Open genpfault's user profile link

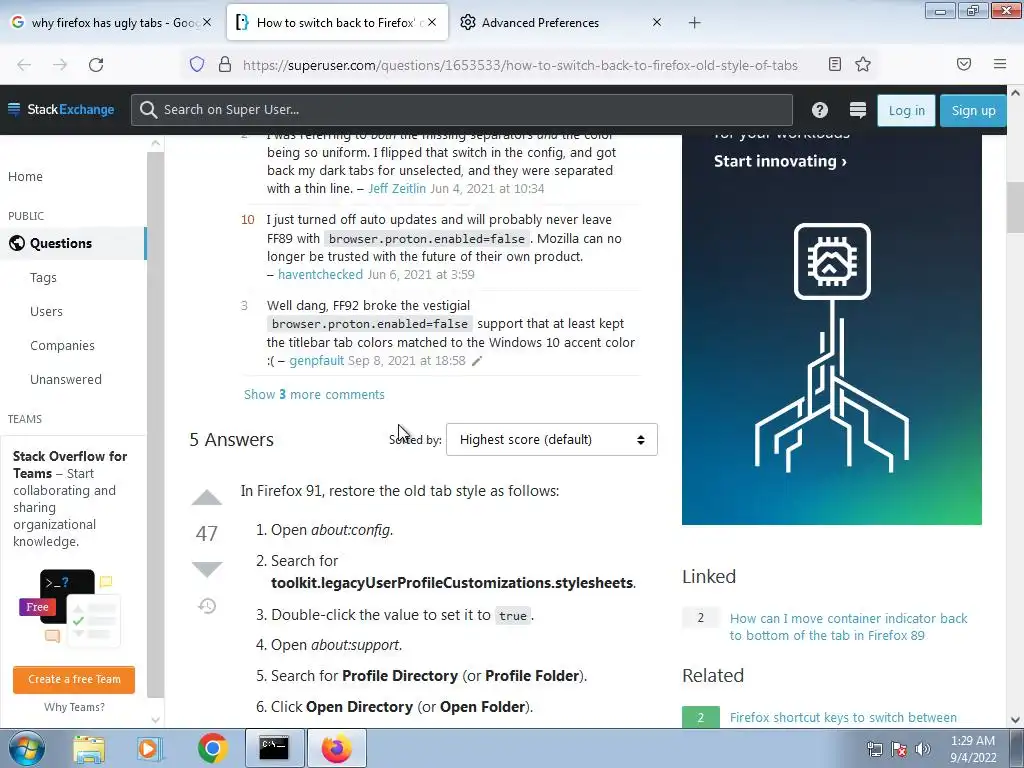(x=317, y=360)
